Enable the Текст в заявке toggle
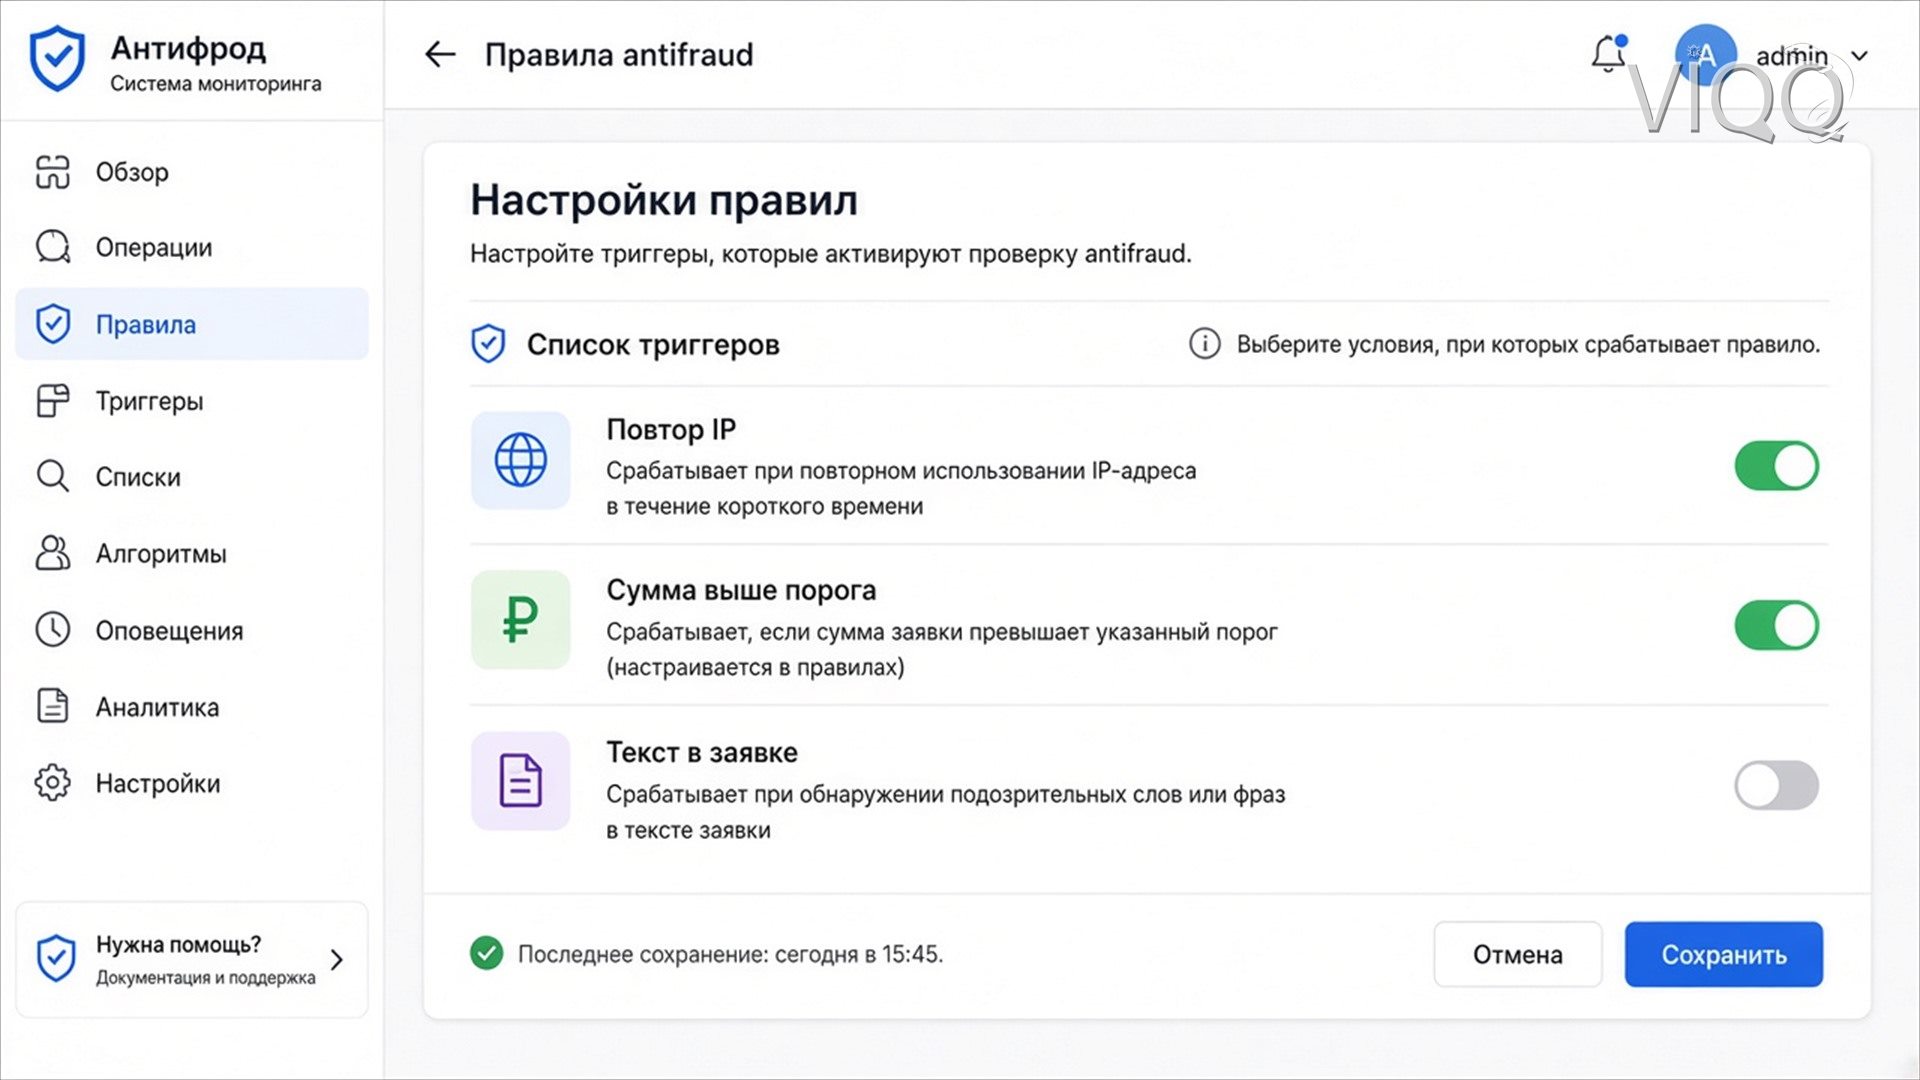The width and height of the screenshot is (1920, 1080). pyautogui.click(x=1776, y=785)
